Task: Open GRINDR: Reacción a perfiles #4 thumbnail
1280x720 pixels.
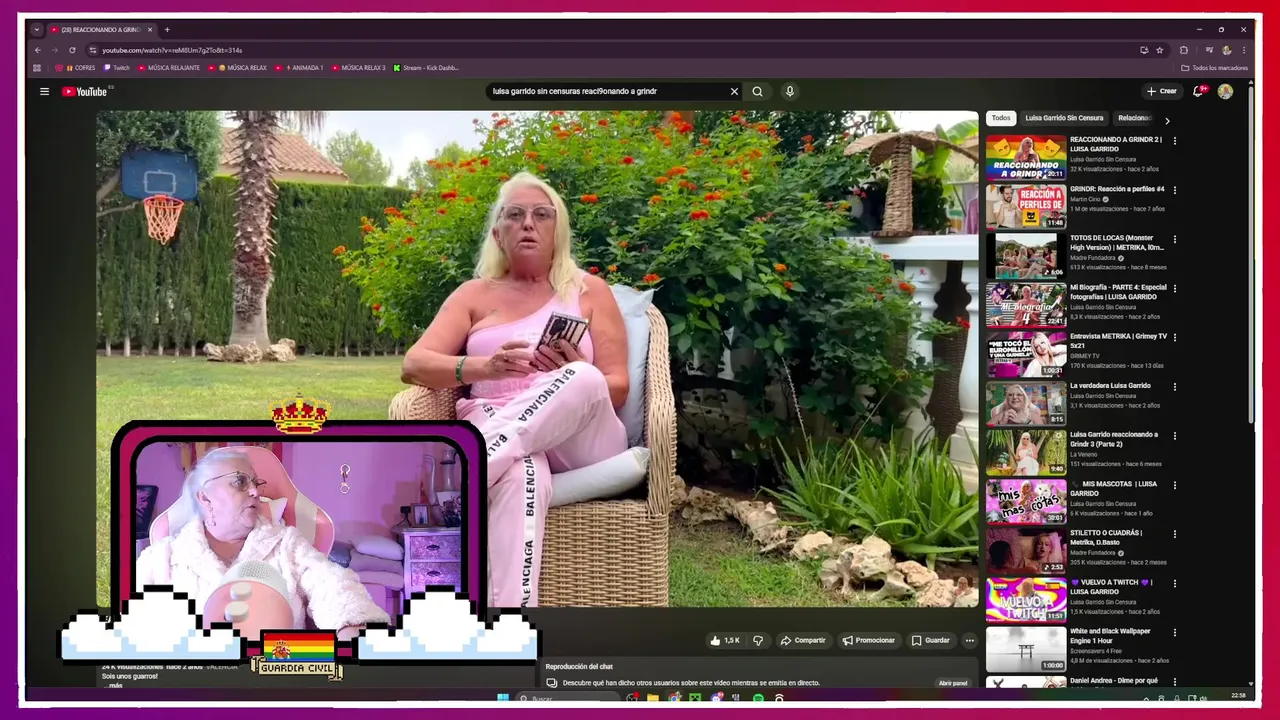Action: tap(1026, 207)
